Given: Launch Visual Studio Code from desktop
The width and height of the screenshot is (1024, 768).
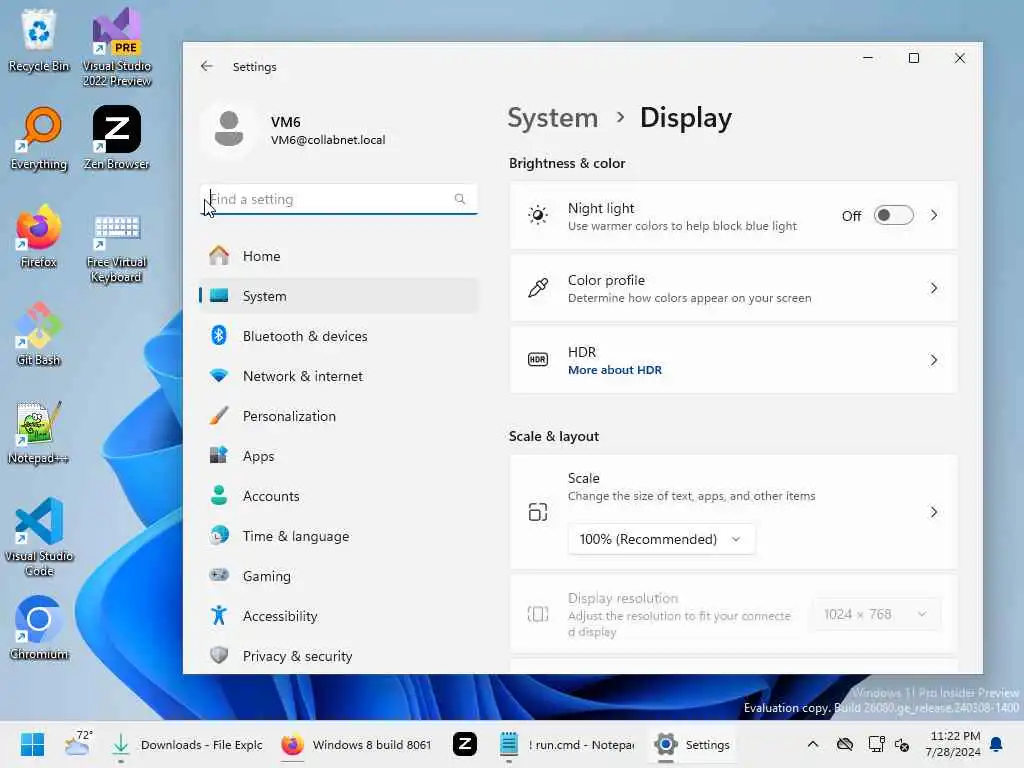Looking at the screenshot, I should [x=39, y=537].
